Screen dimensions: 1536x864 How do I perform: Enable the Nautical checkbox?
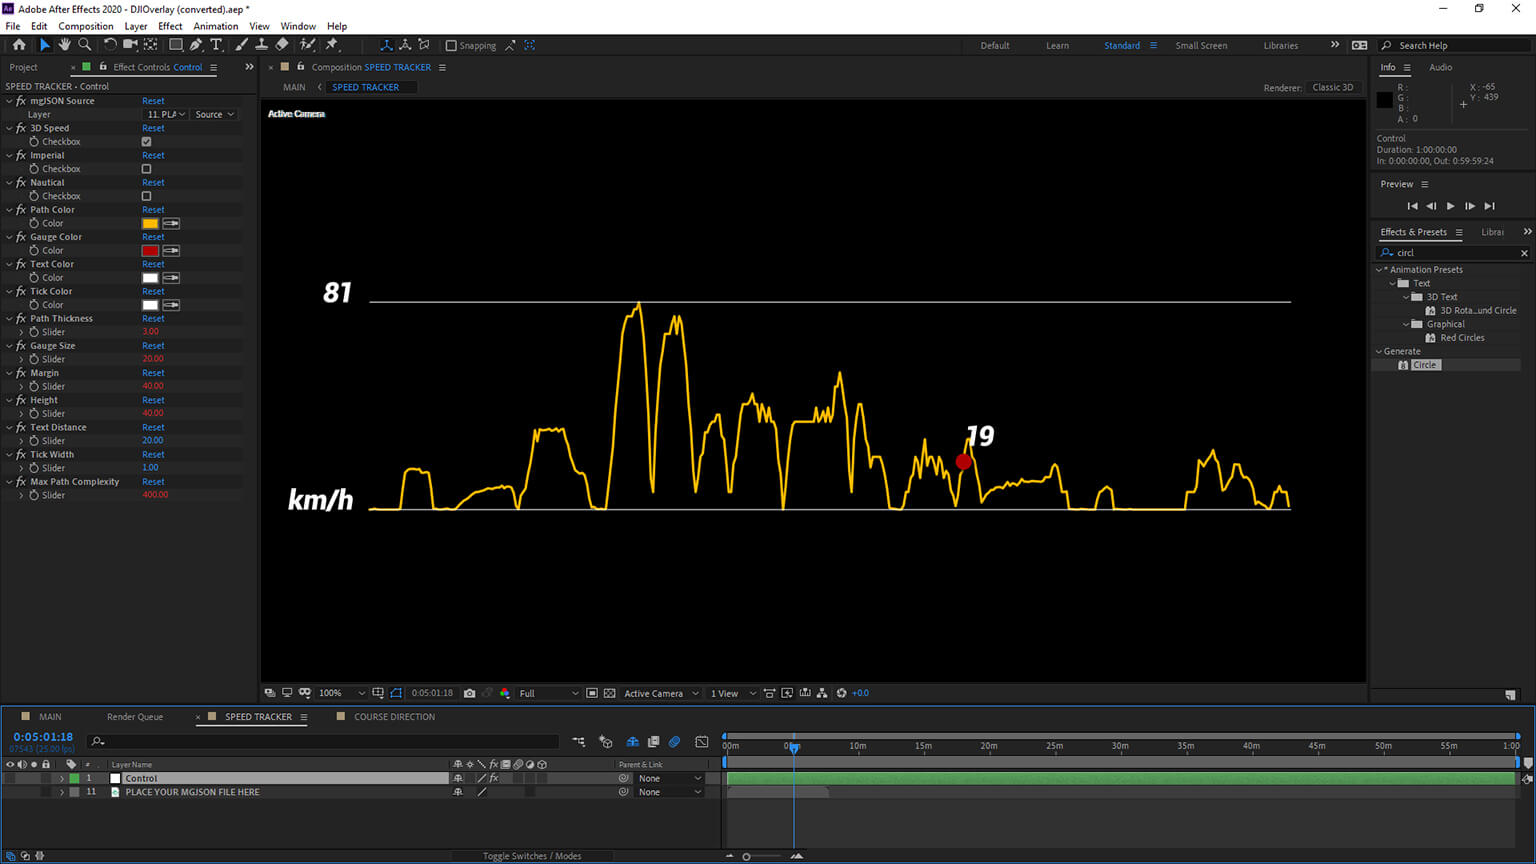tap(147, 196)
